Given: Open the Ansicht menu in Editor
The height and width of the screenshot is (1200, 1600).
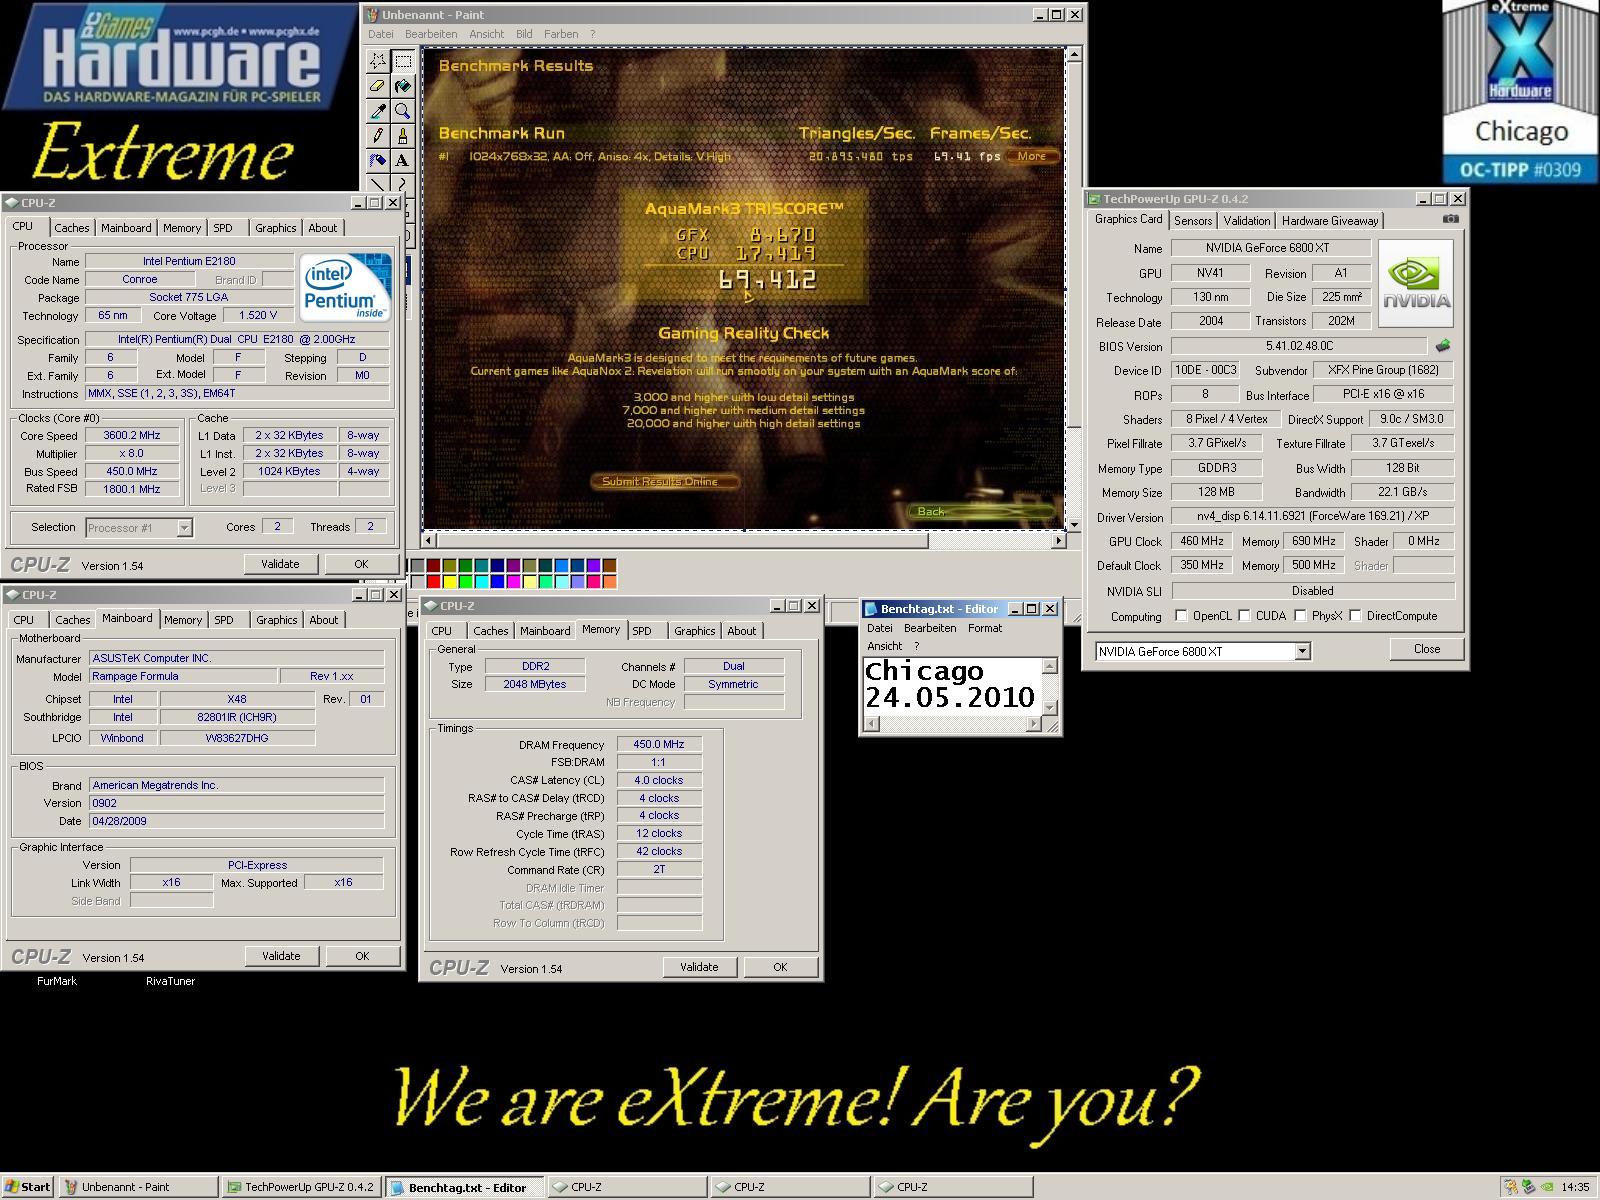Looking at the screenshot, I should [884, 646].
